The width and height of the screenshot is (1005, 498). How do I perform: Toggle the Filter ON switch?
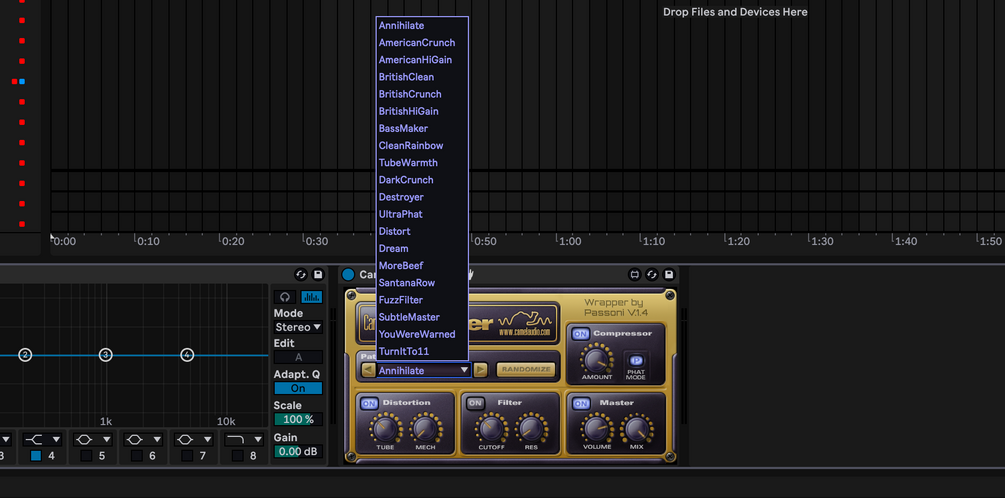tap(475, 403)
